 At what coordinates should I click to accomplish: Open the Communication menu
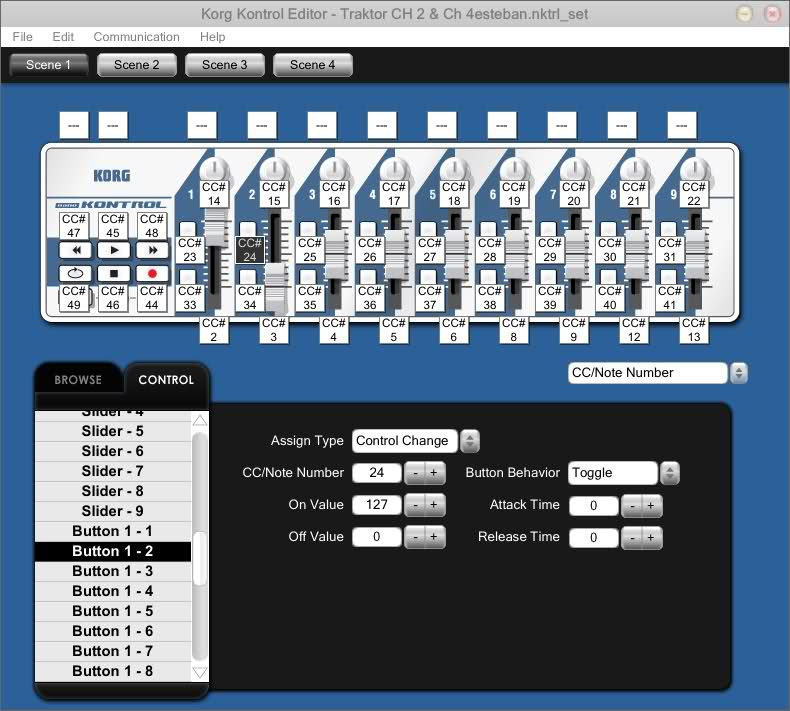coord(137,37)
